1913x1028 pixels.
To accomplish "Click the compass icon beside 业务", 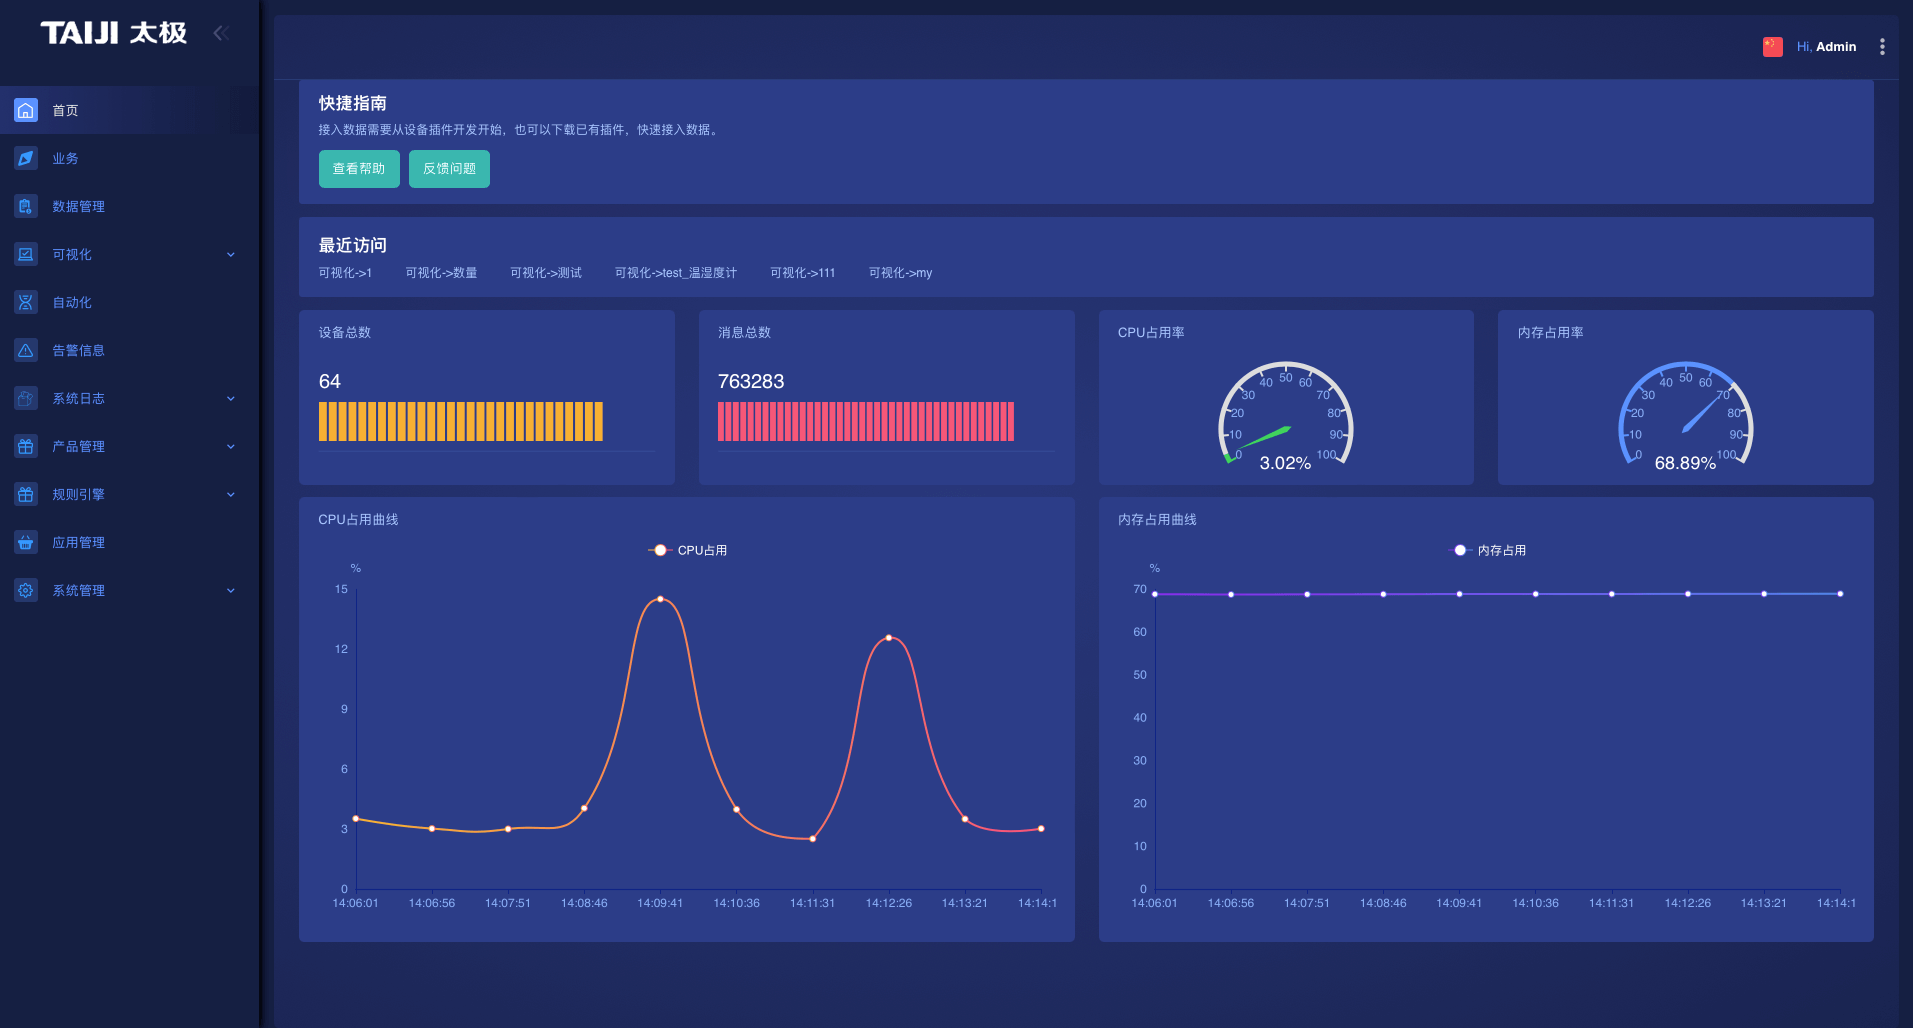I will tap(26, 158).
